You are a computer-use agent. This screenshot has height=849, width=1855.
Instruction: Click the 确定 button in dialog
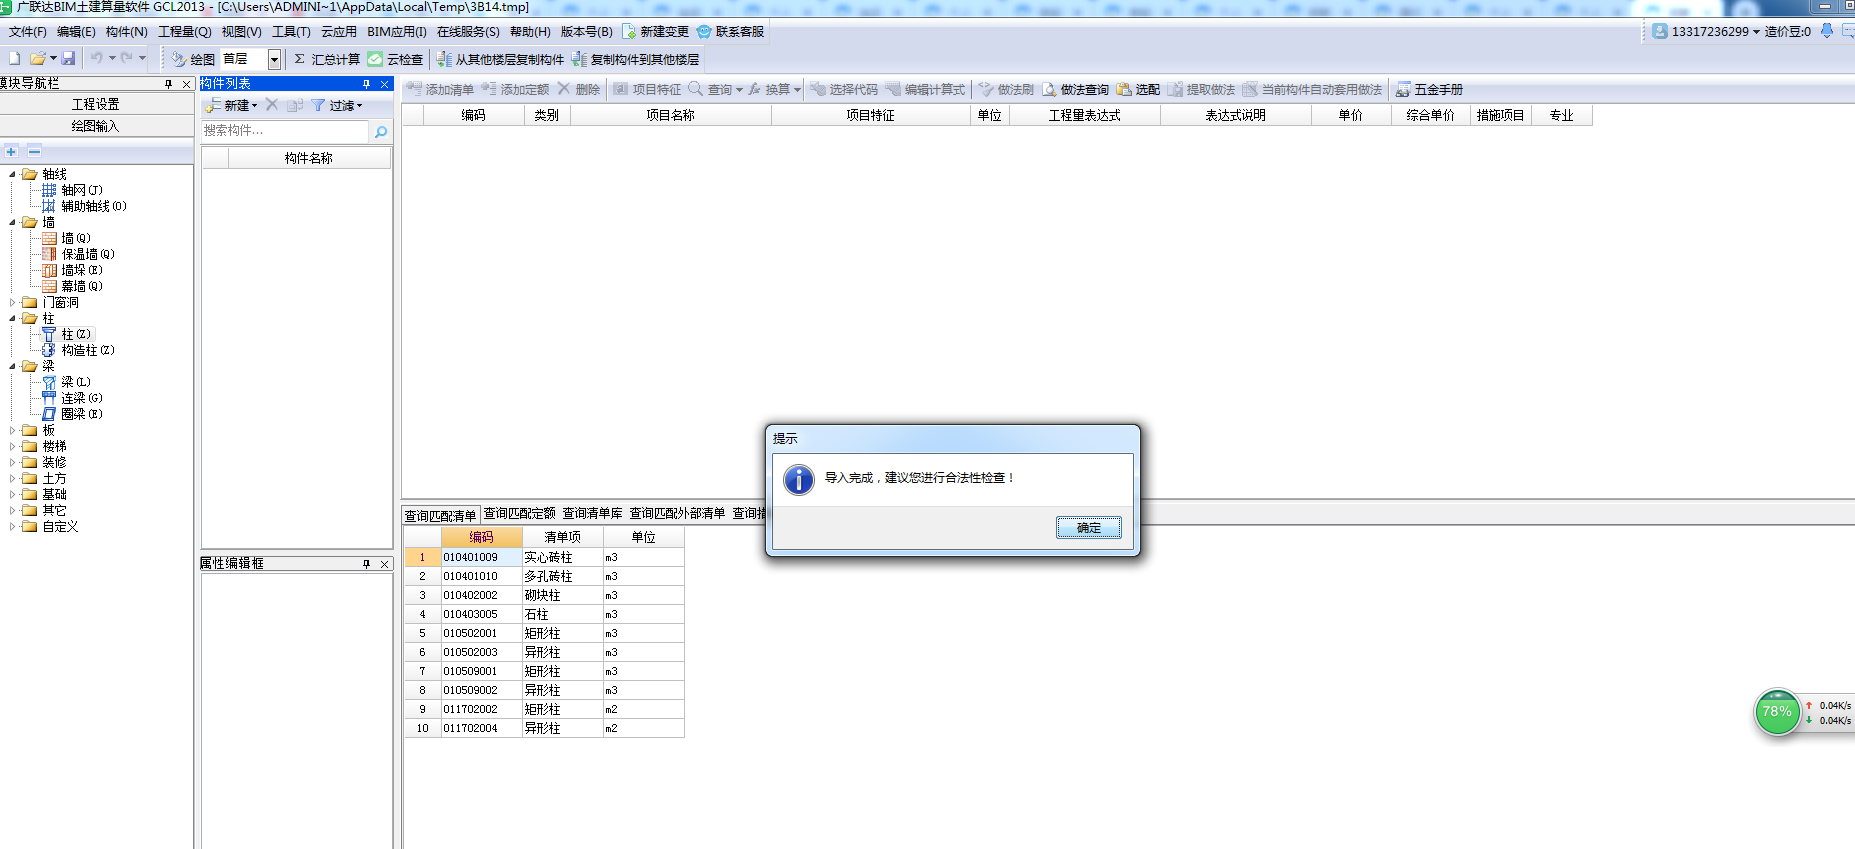click(1089, 528)
